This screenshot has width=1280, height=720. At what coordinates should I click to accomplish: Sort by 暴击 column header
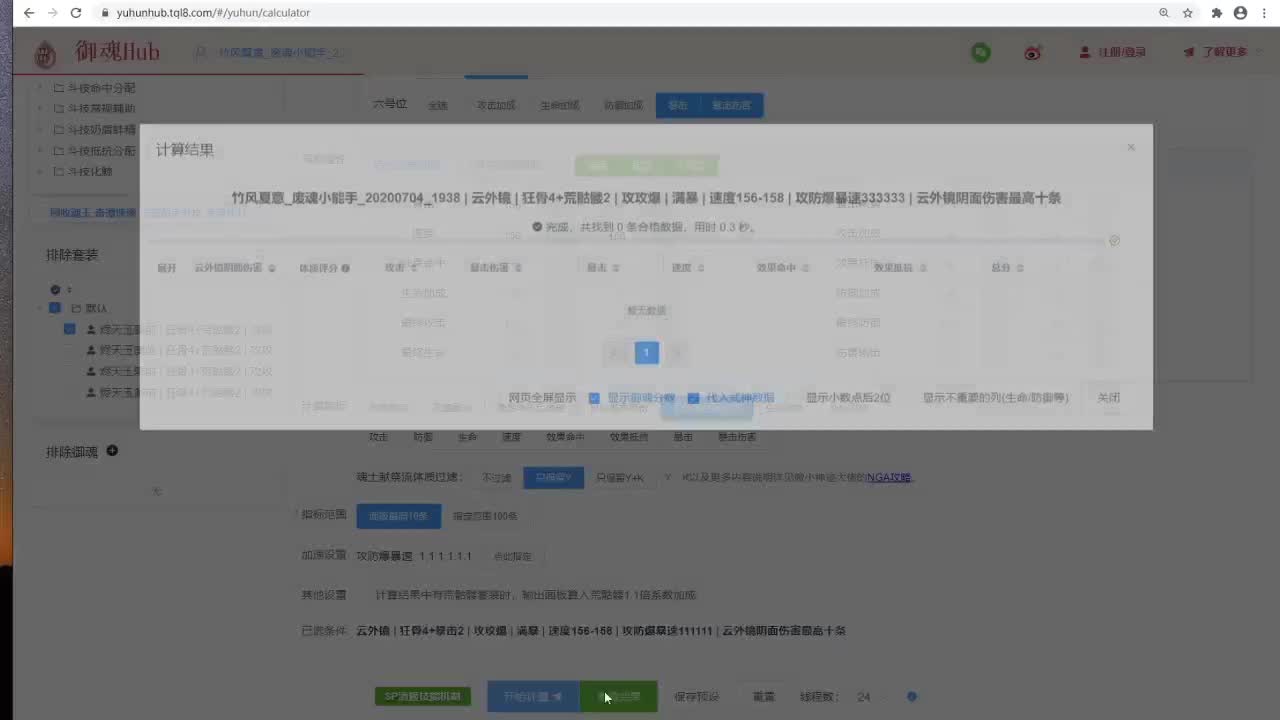click(x=603, y=268)
